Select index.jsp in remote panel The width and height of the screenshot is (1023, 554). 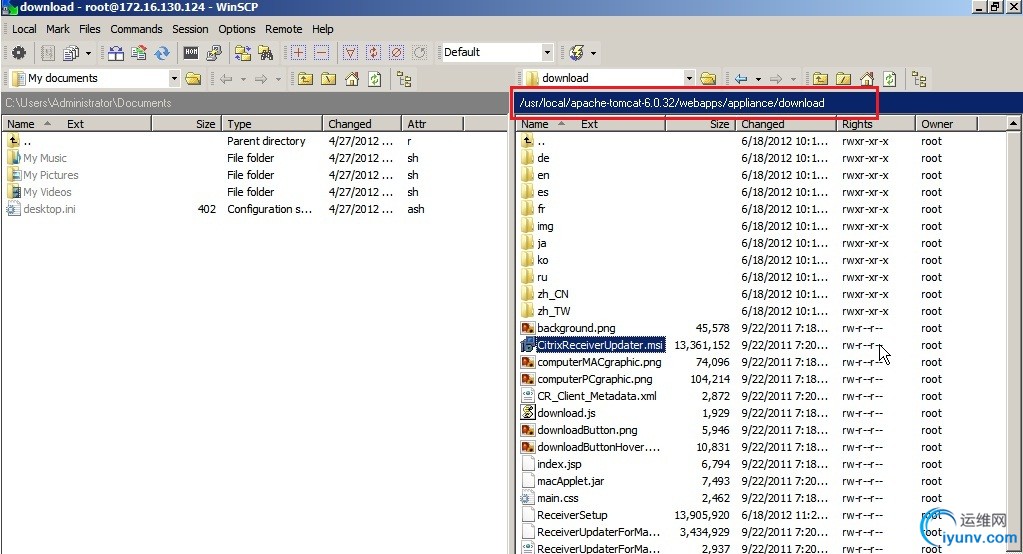tap(559, 464)
